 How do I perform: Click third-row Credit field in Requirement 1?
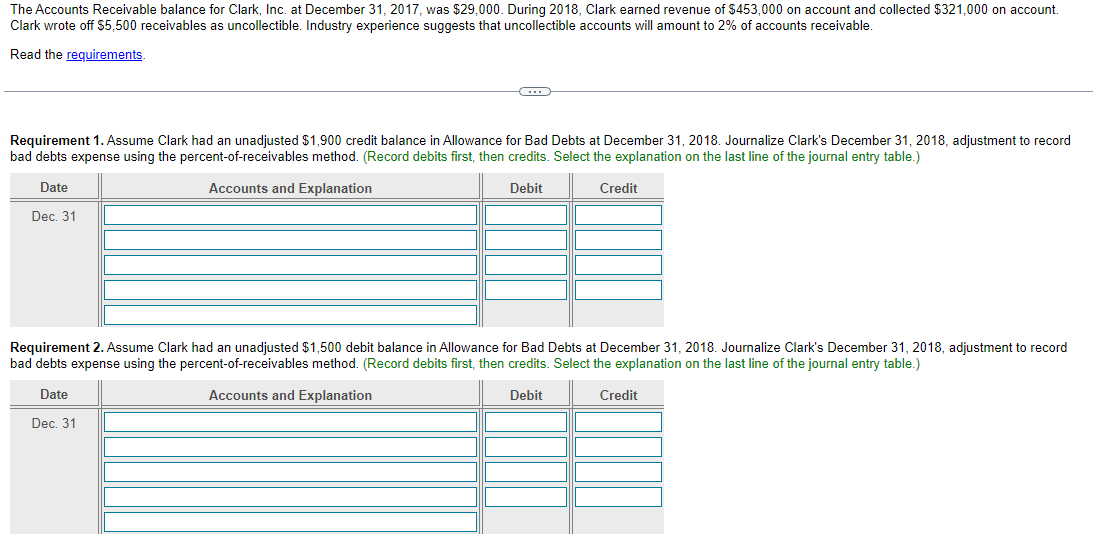(x=618, y=265)
